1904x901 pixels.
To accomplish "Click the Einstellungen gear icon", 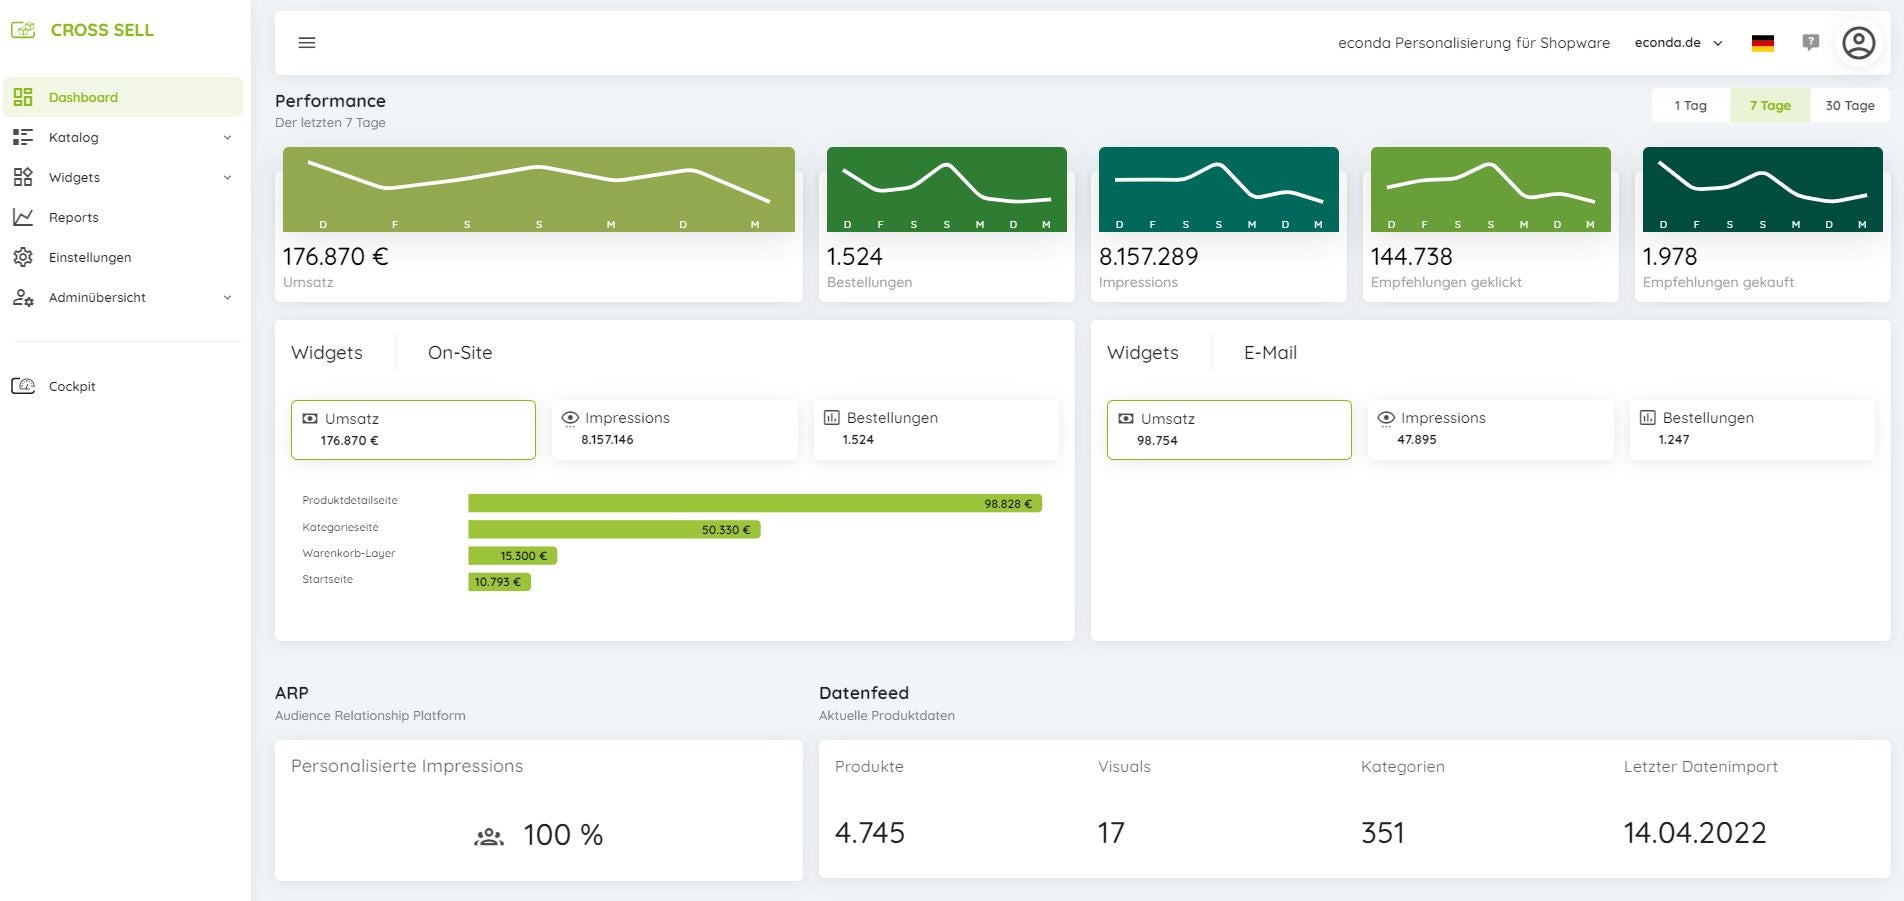I will pos(23,257).
